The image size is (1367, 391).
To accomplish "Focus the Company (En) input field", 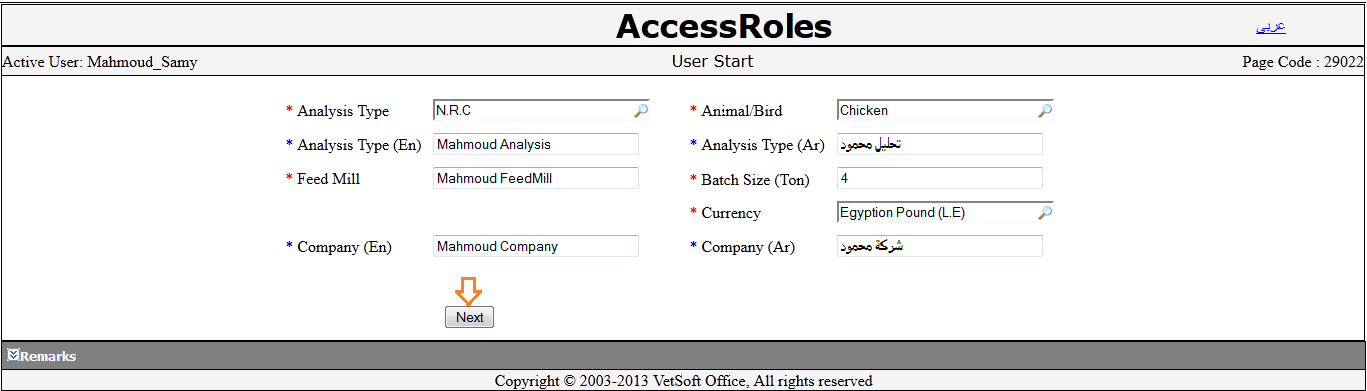I will tap(536, 246).
